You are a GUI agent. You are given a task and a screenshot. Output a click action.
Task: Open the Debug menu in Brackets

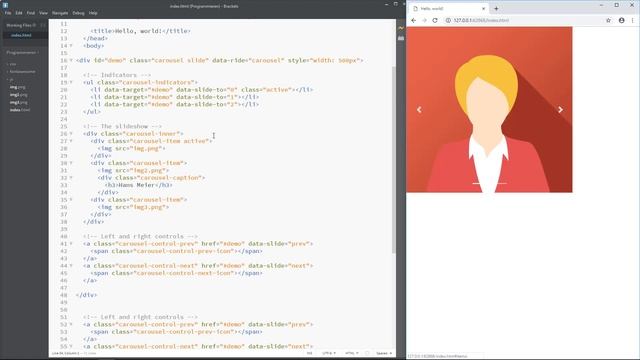(78, 13)
